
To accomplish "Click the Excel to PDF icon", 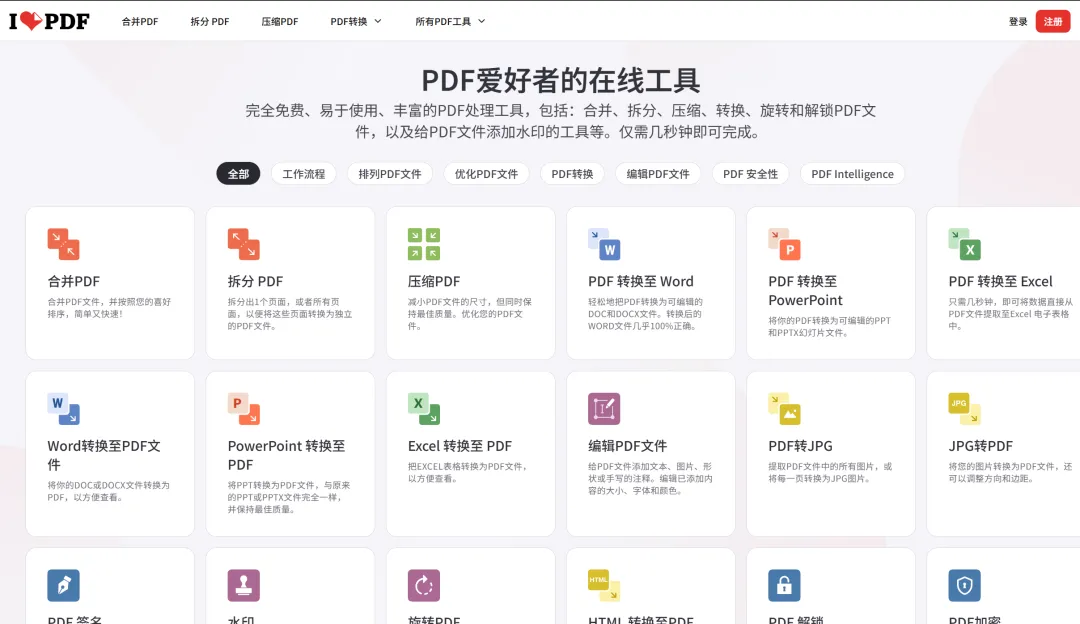I will [x=424, y=408].
